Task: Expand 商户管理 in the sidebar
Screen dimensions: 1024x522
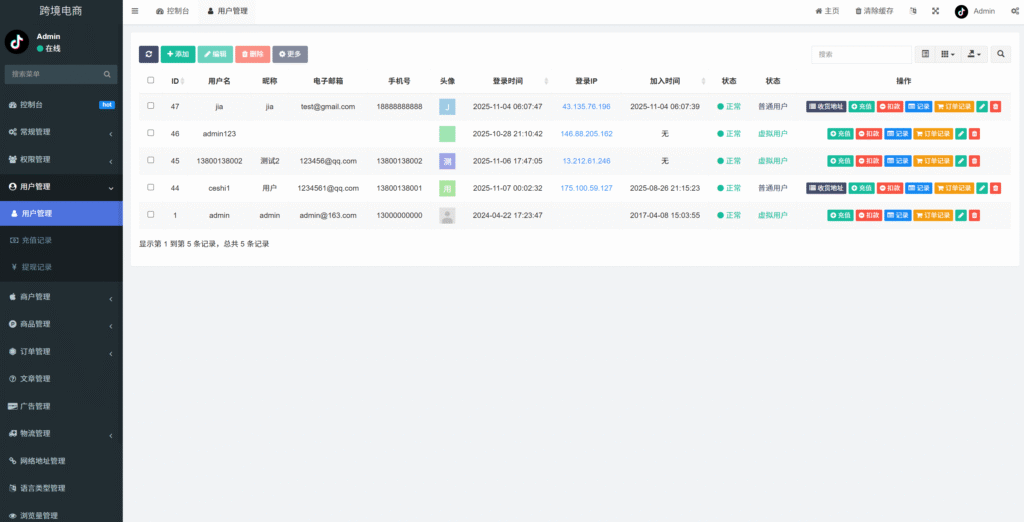Action: point(61,297)
